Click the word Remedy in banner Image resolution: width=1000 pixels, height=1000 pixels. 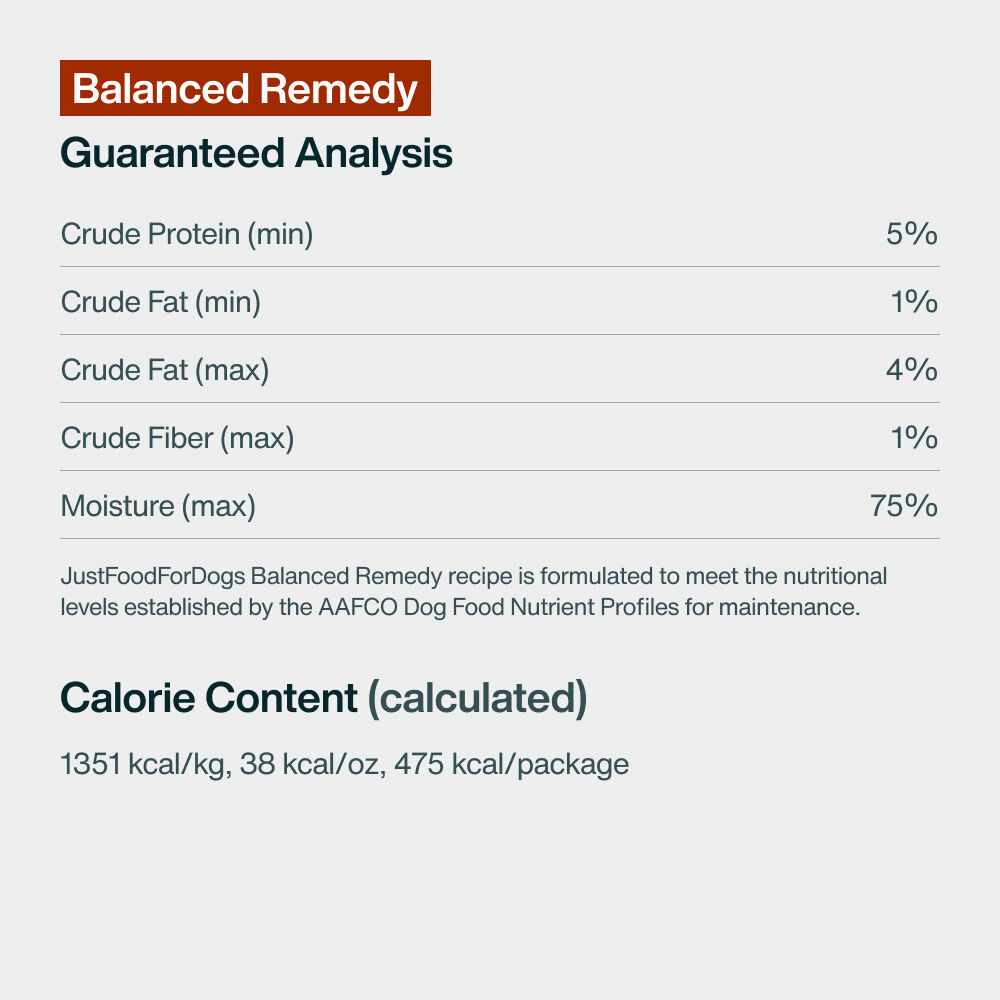pyautogui.click(x=339, y=89)
